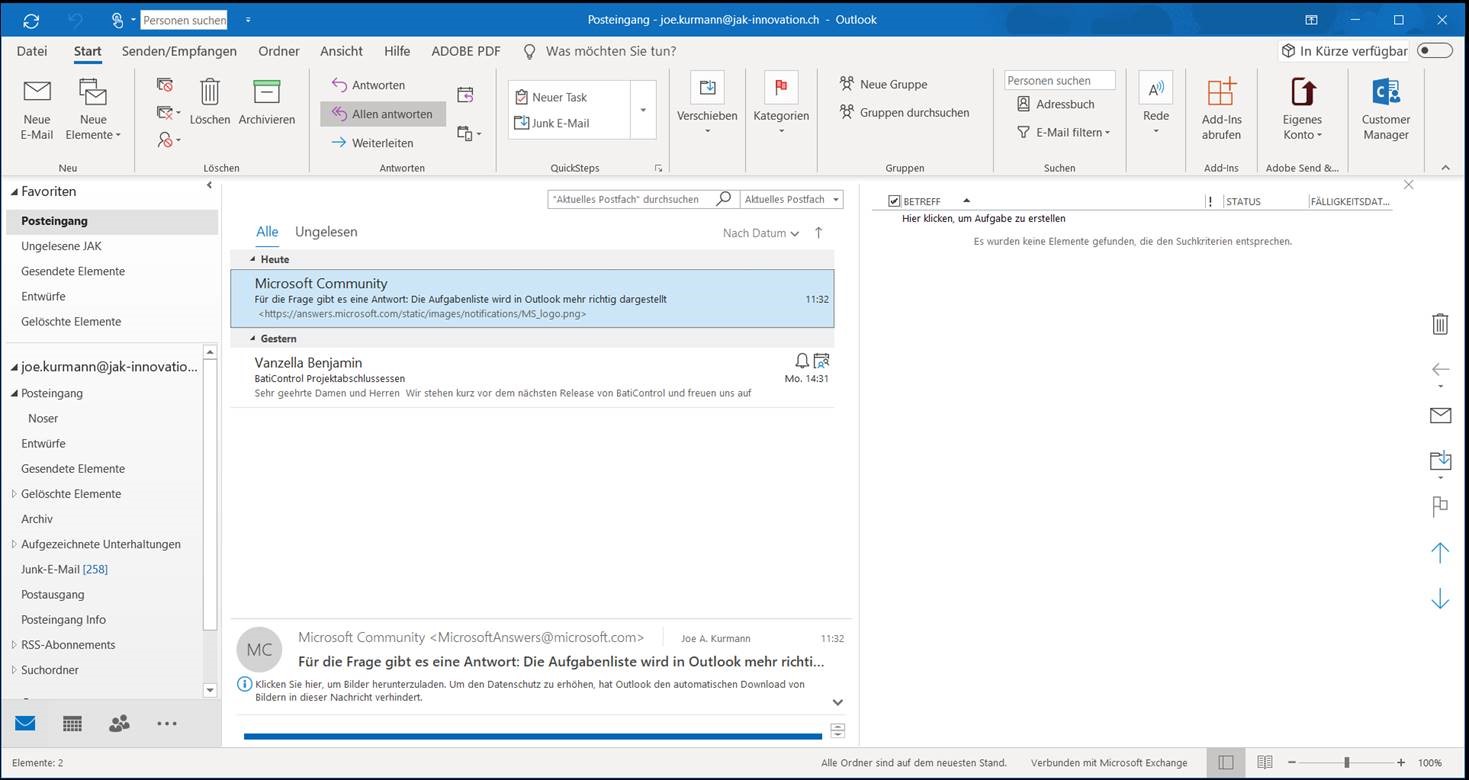Toggle the checkbox in BETREFF column header

tap(894, 201)
